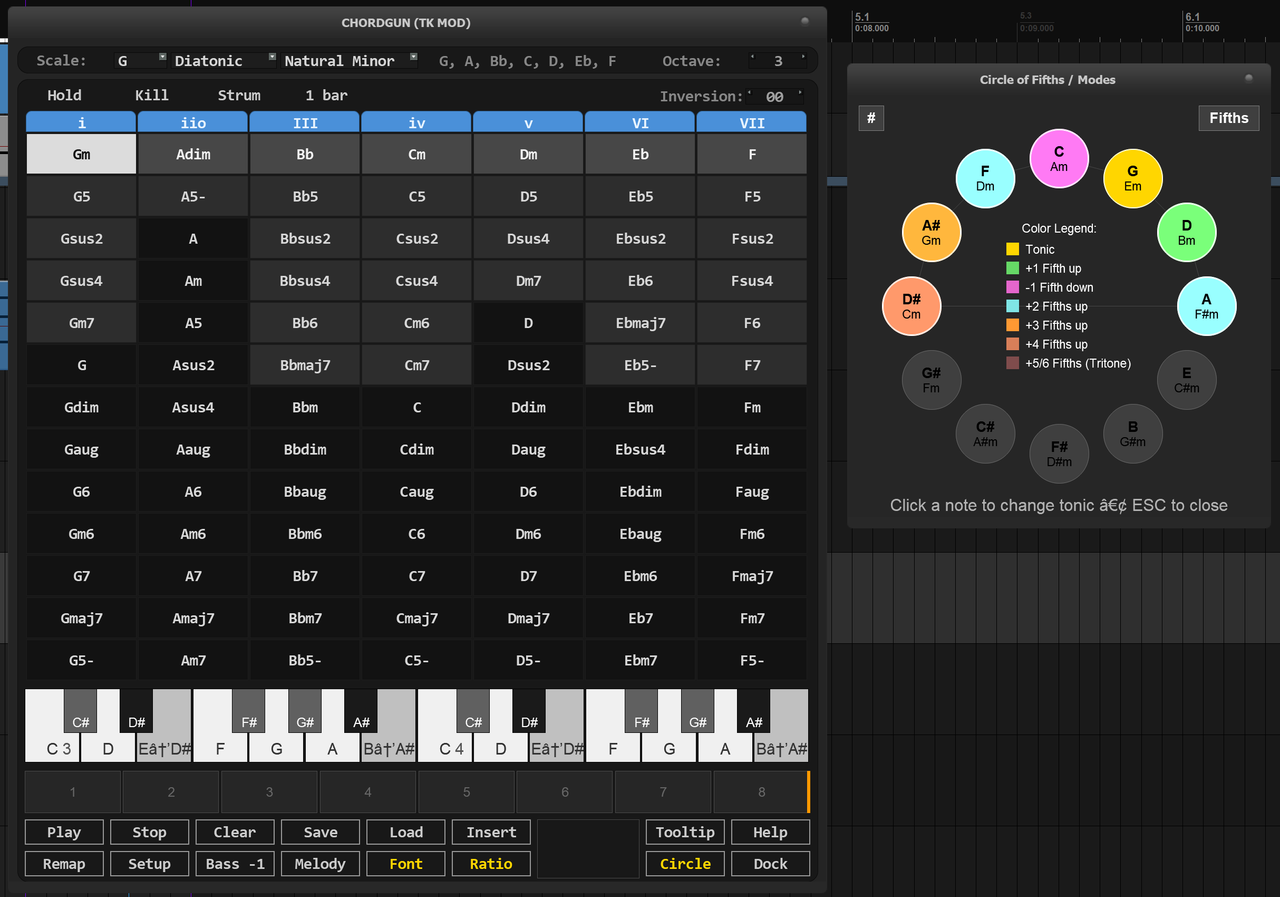
Task: Open the scale root note G dropdown
Action: 136,61
